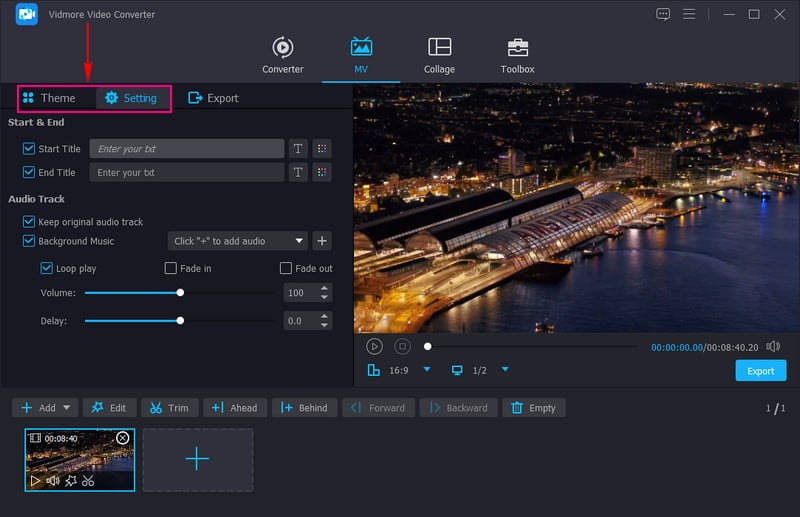Remove the clip using its X icon

click(123, 438)
